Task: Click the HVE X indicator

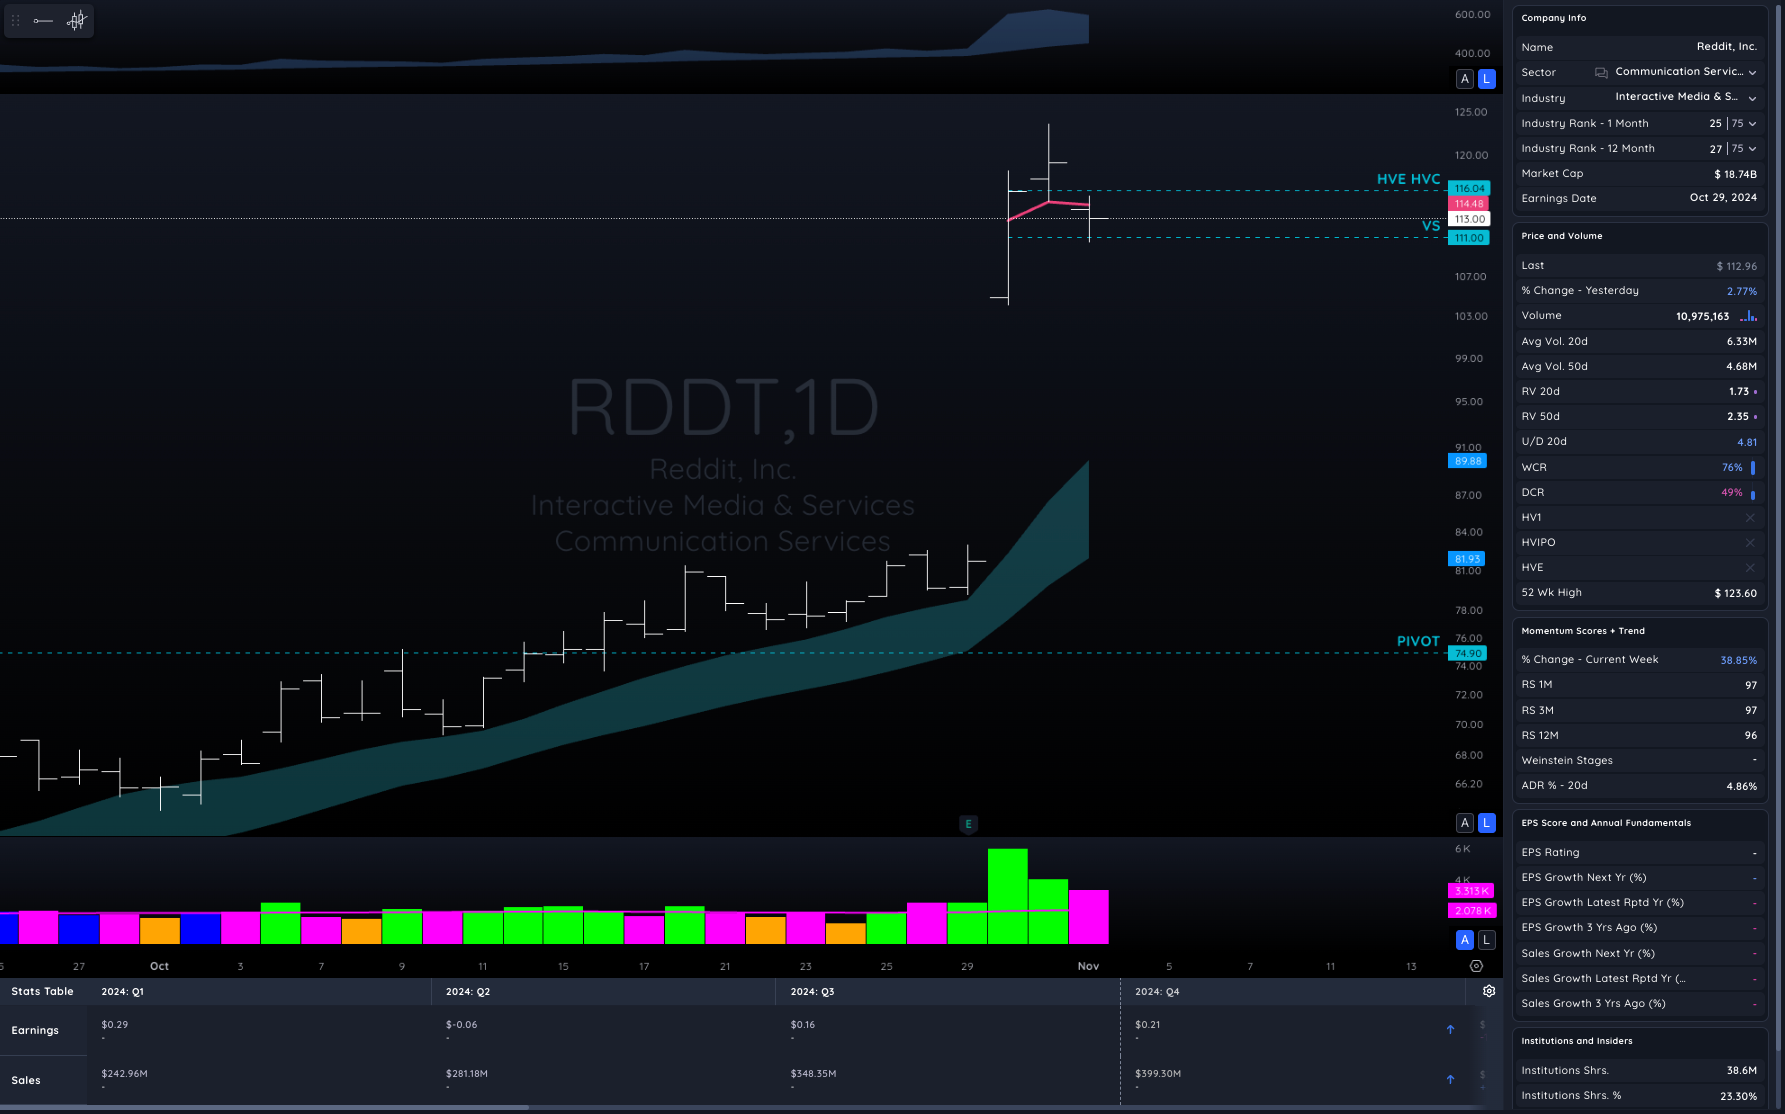Action: pyautogui.click(x=1750, y=567)
